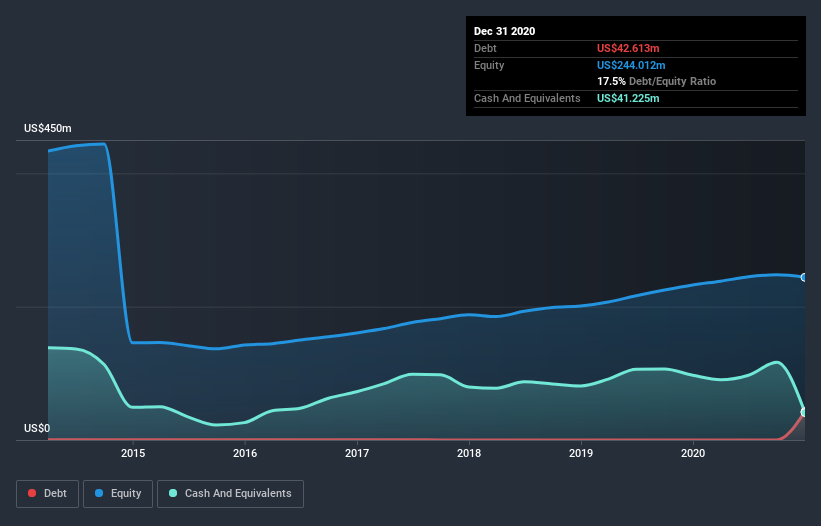Click the Cash And Equivalents tooltip label
Viewport: 821px width, 526px height.
pos(527,98)
